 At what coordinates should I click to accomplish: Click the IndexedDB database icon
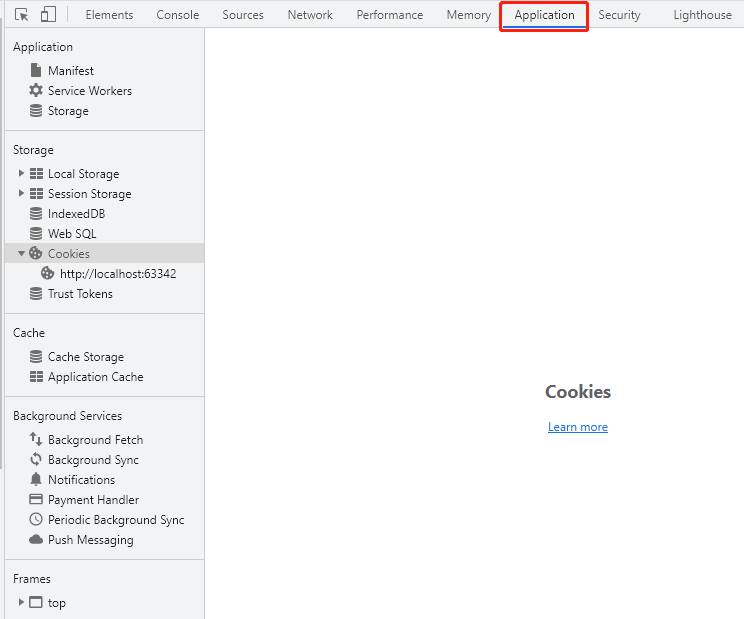tap(36, 213)
